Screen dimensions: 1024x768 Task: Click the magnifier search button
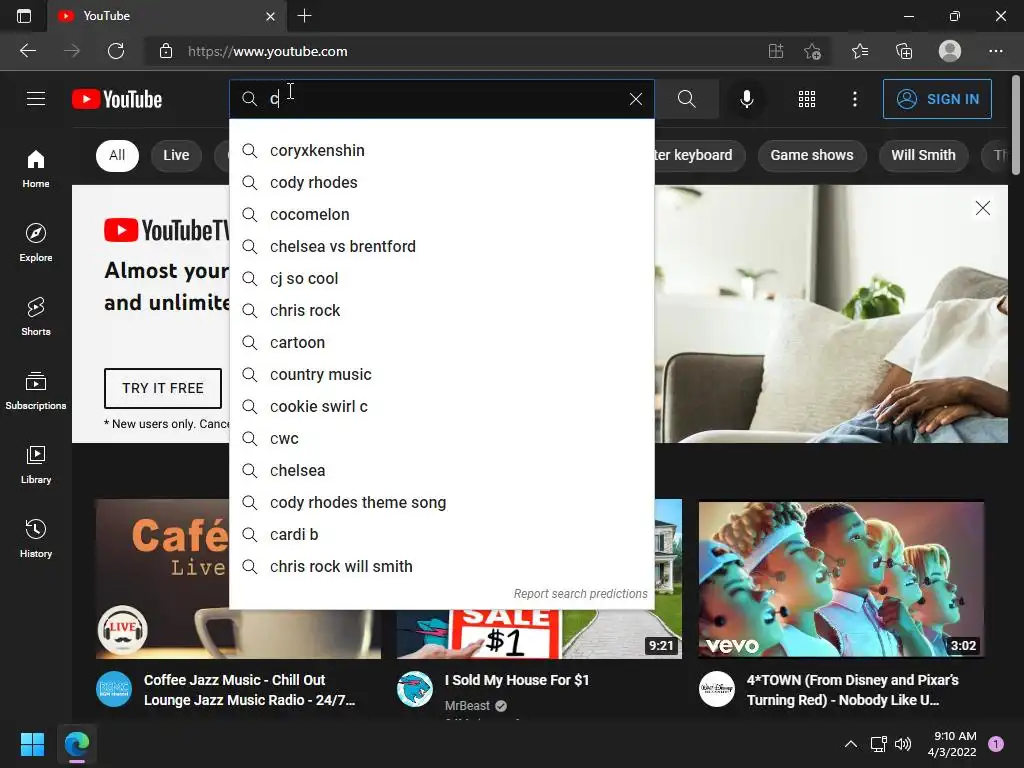point(686,99)
